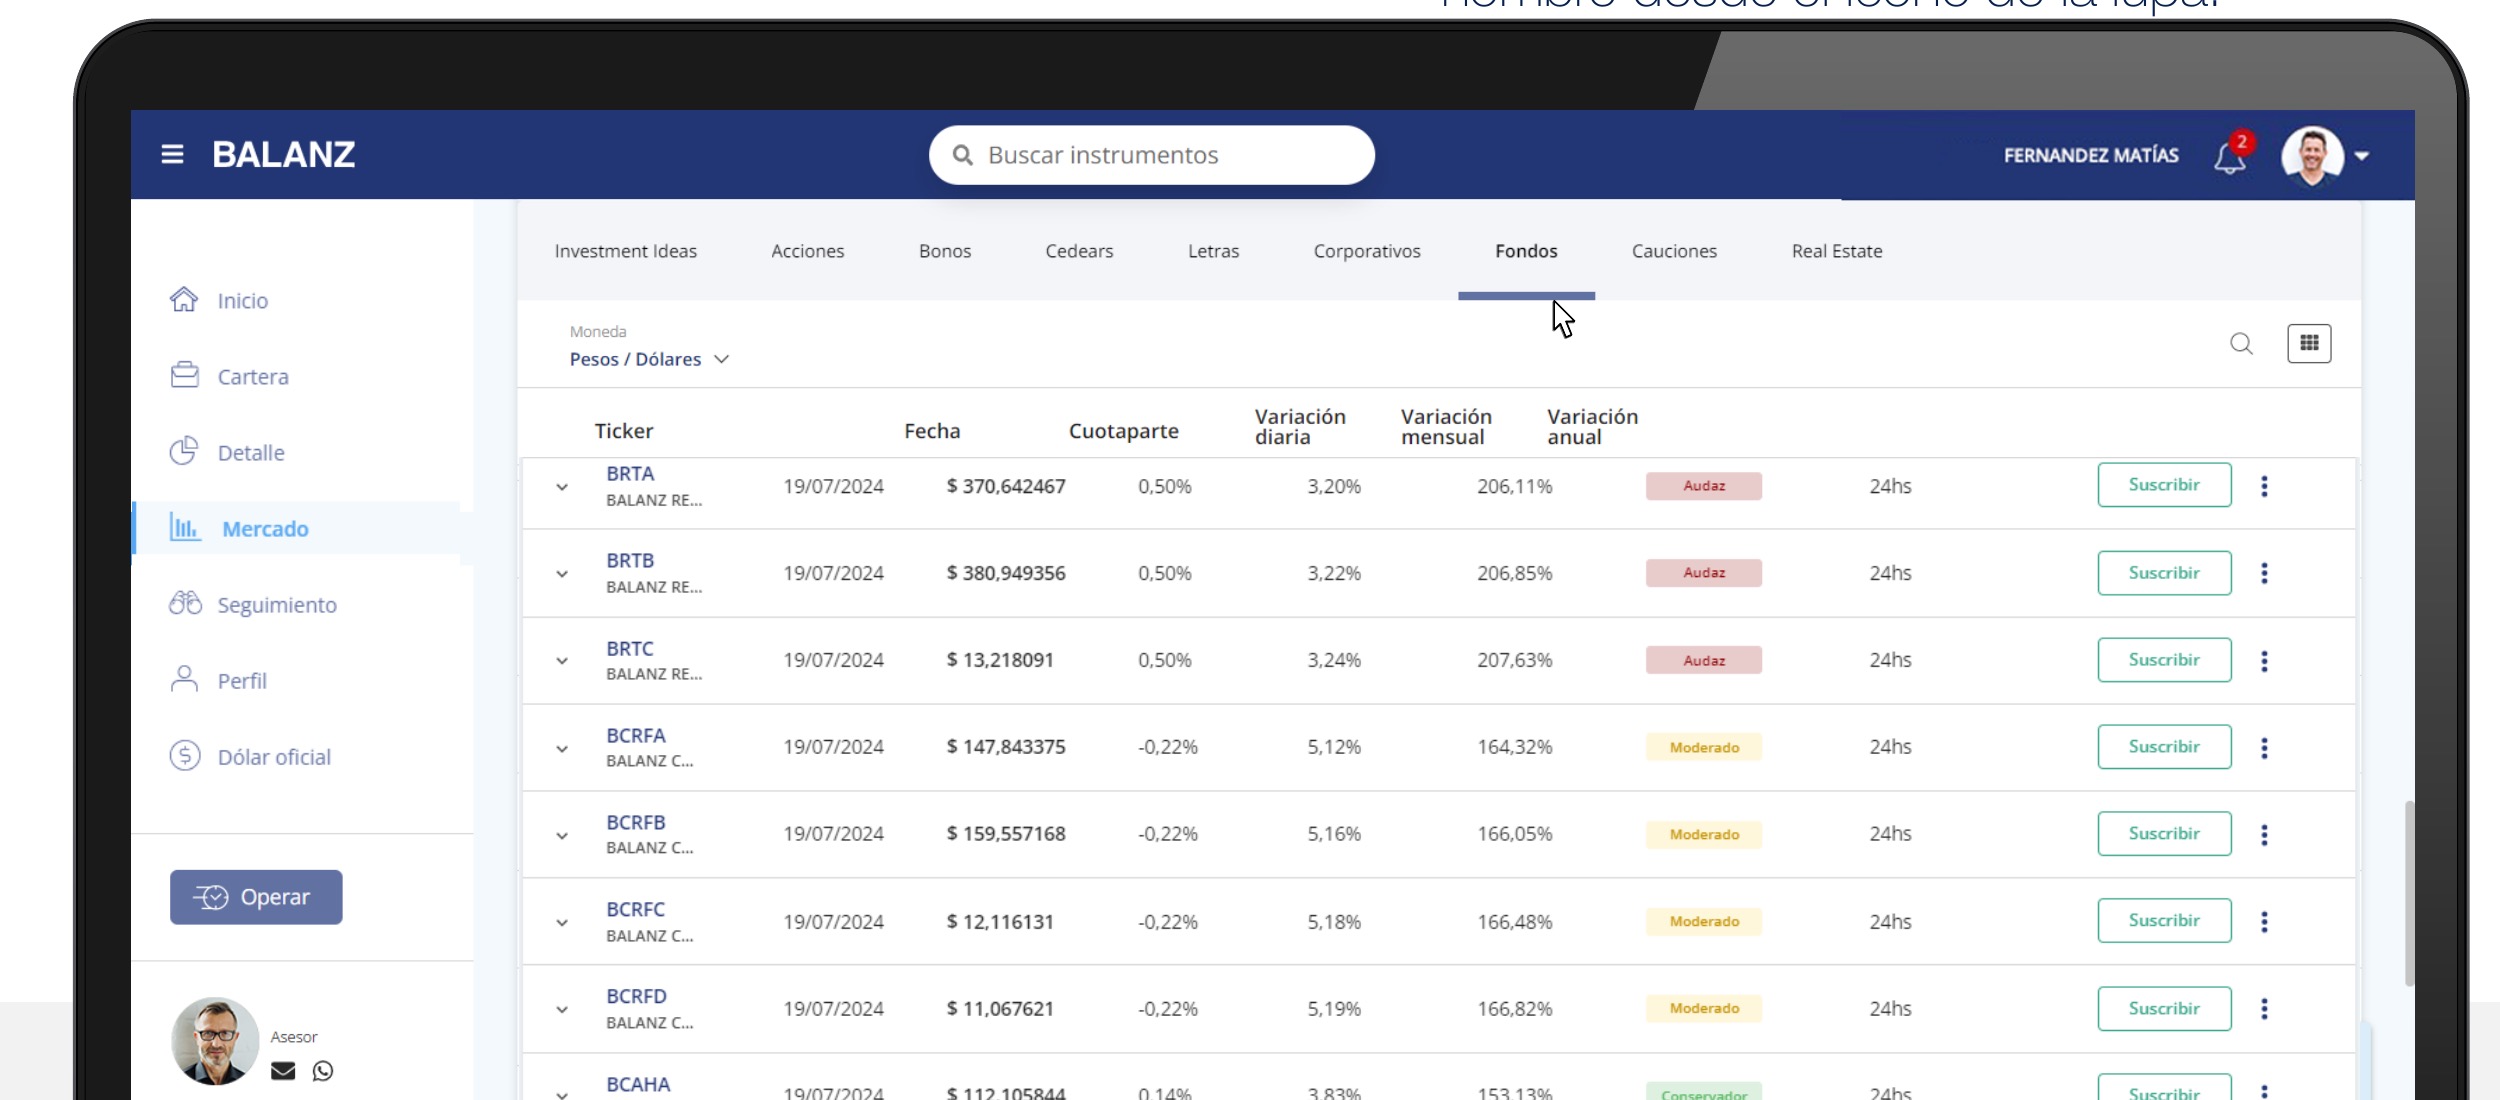Expand the BRTB fund row
The image size is (2500, 1100).
[x=562, y=574]
